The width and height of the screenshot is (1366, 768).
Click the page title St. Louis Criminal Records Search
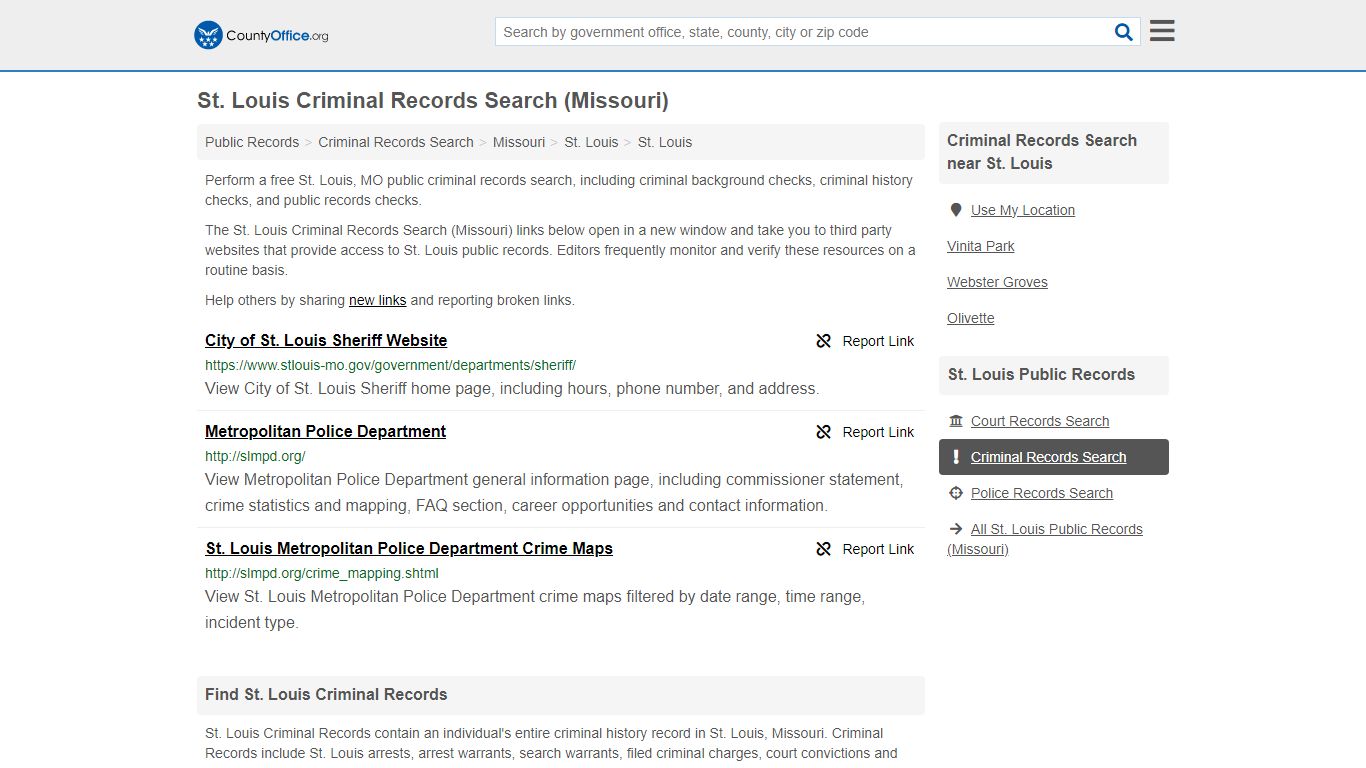(x=433, y=100)
